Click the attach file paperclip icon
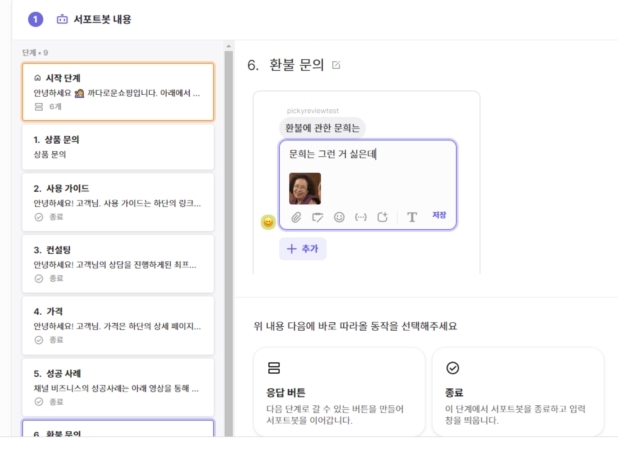Screen dimensions: 618x451 point(296,217)
